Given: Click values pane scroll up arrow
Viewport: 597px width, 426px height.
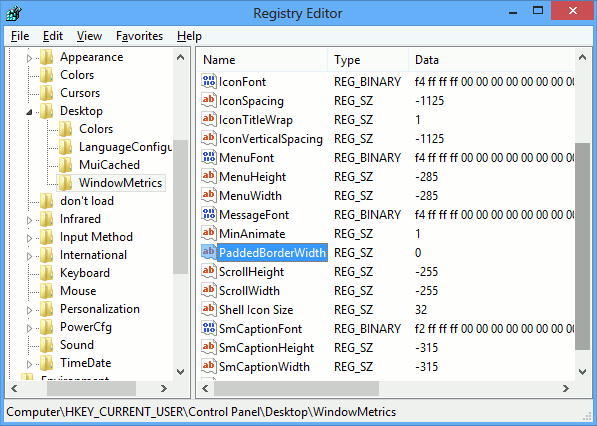Looking at the screenshot, I should [x=582, y=57].
